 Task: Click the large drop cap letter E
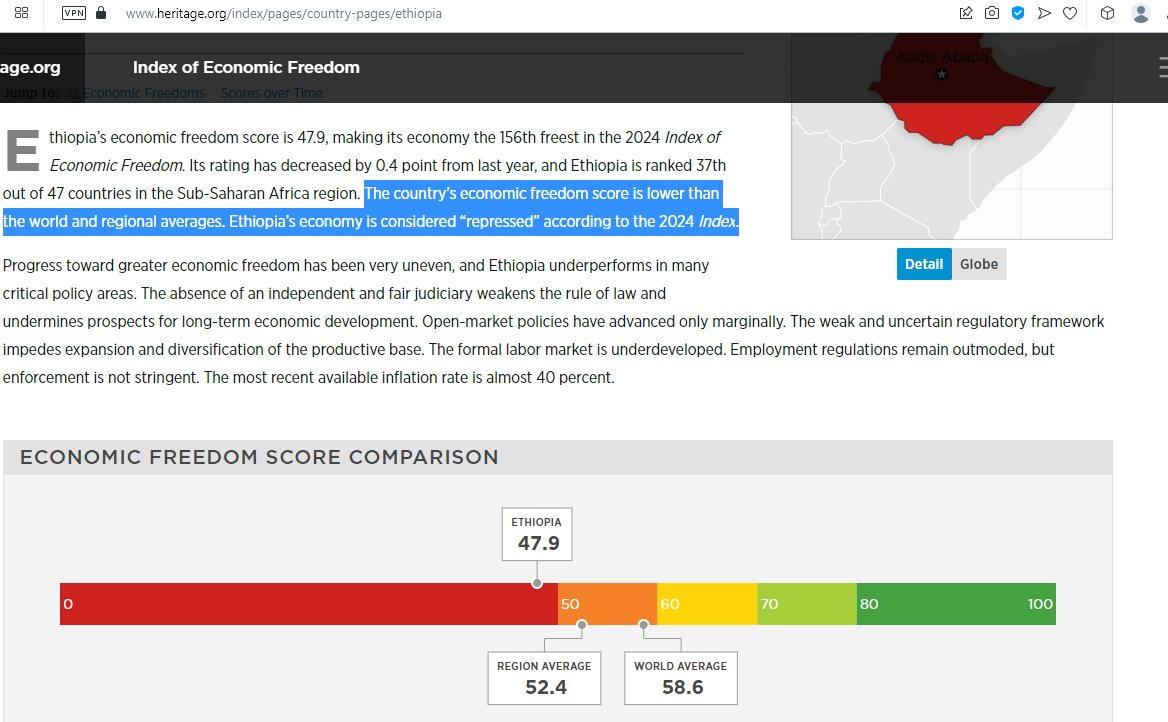[22, 151]
